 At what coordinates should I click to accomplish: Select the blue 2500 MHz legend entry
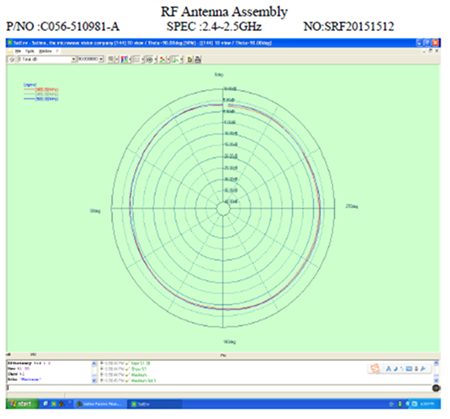41,99
